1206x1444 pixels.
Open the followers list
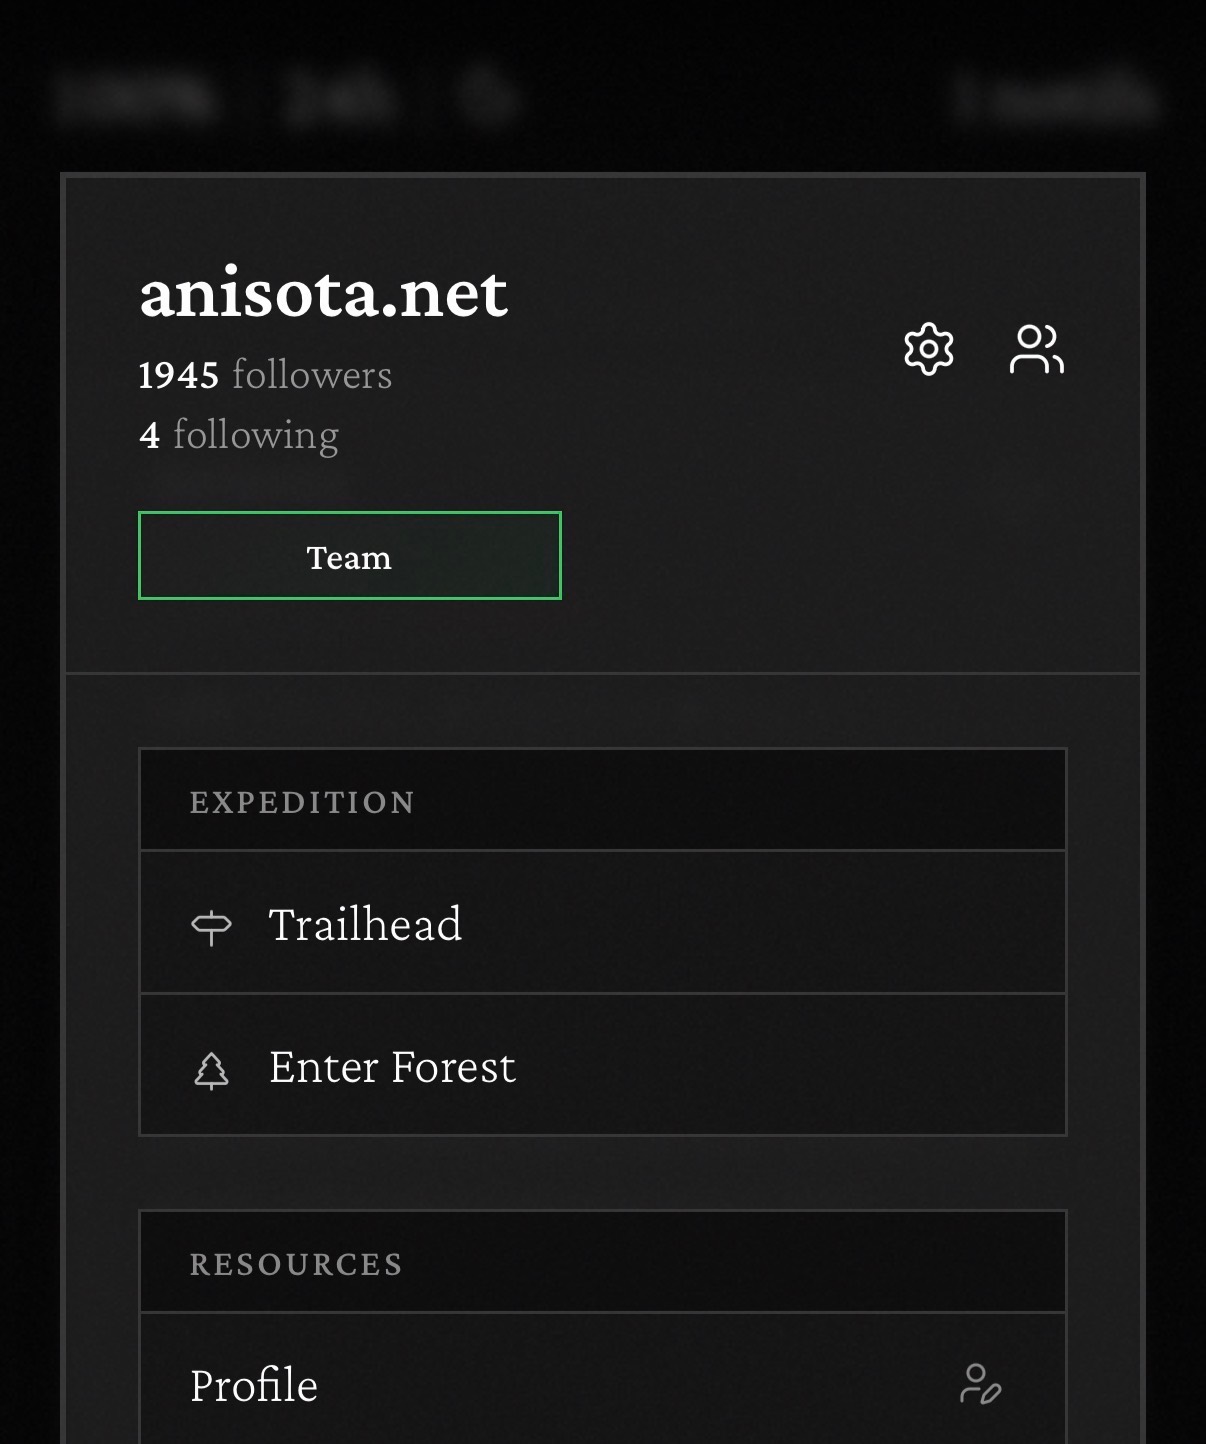(x=265, y=375)
